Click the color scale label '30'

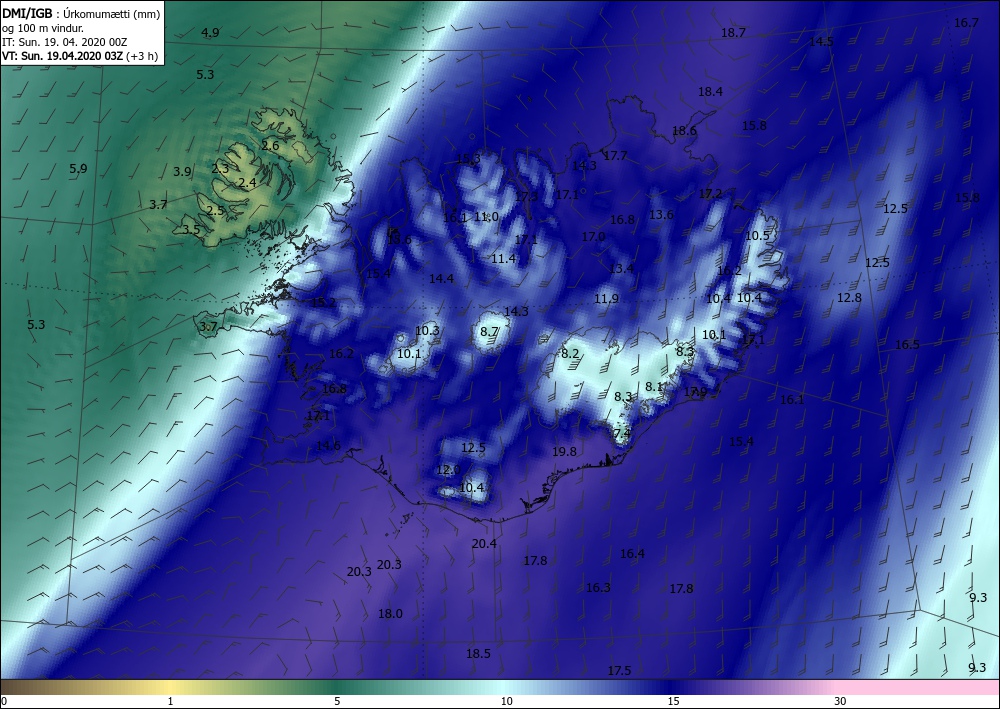[841, 702]
